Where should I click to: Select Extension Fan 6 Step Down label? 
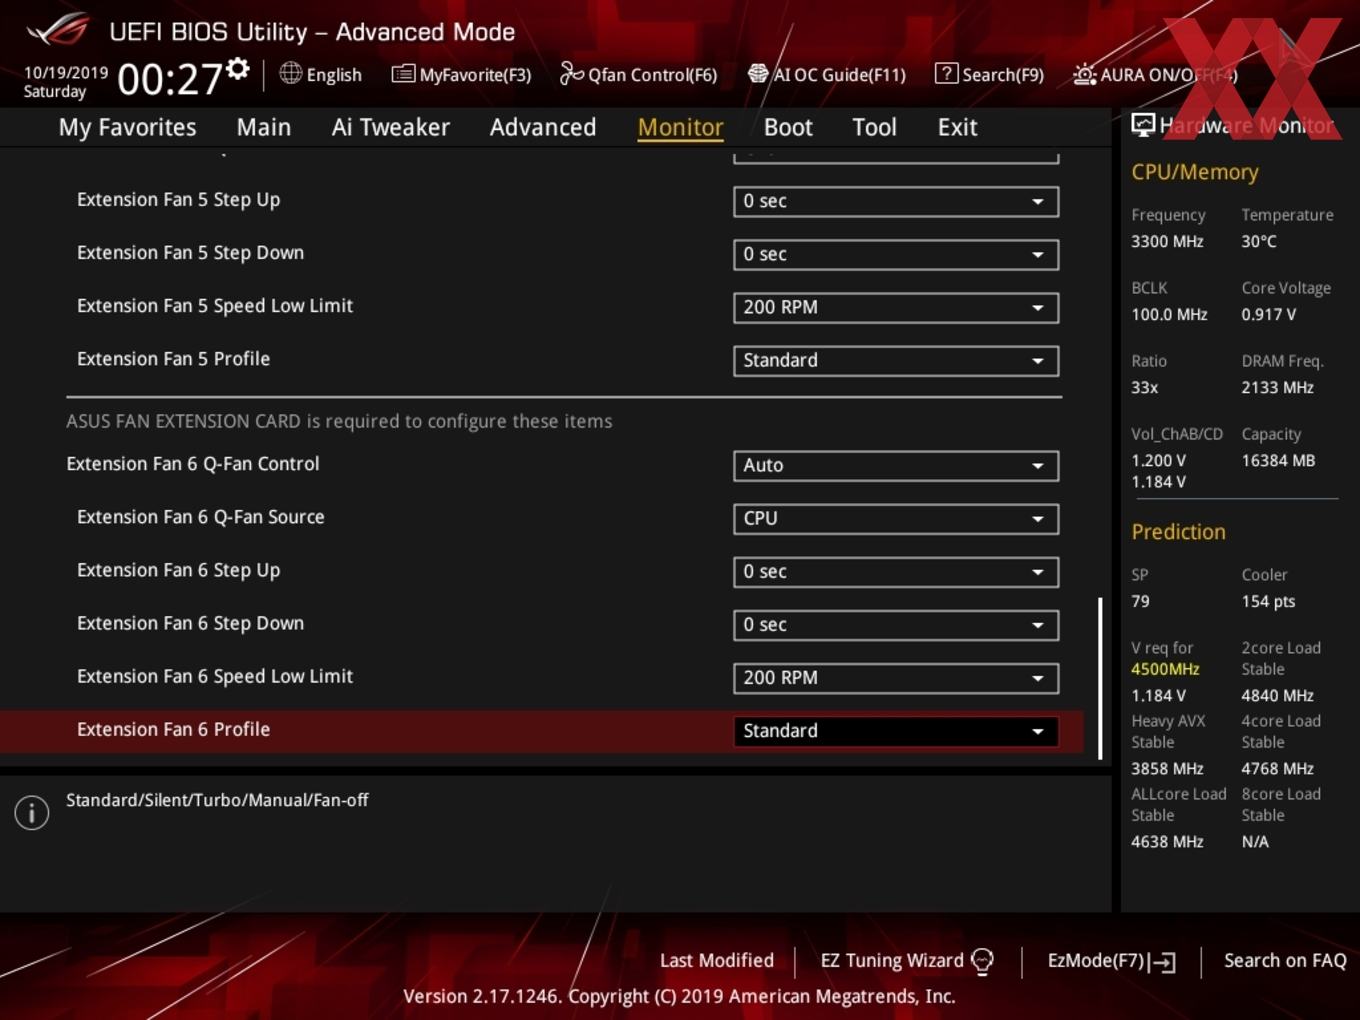point(190,623)
